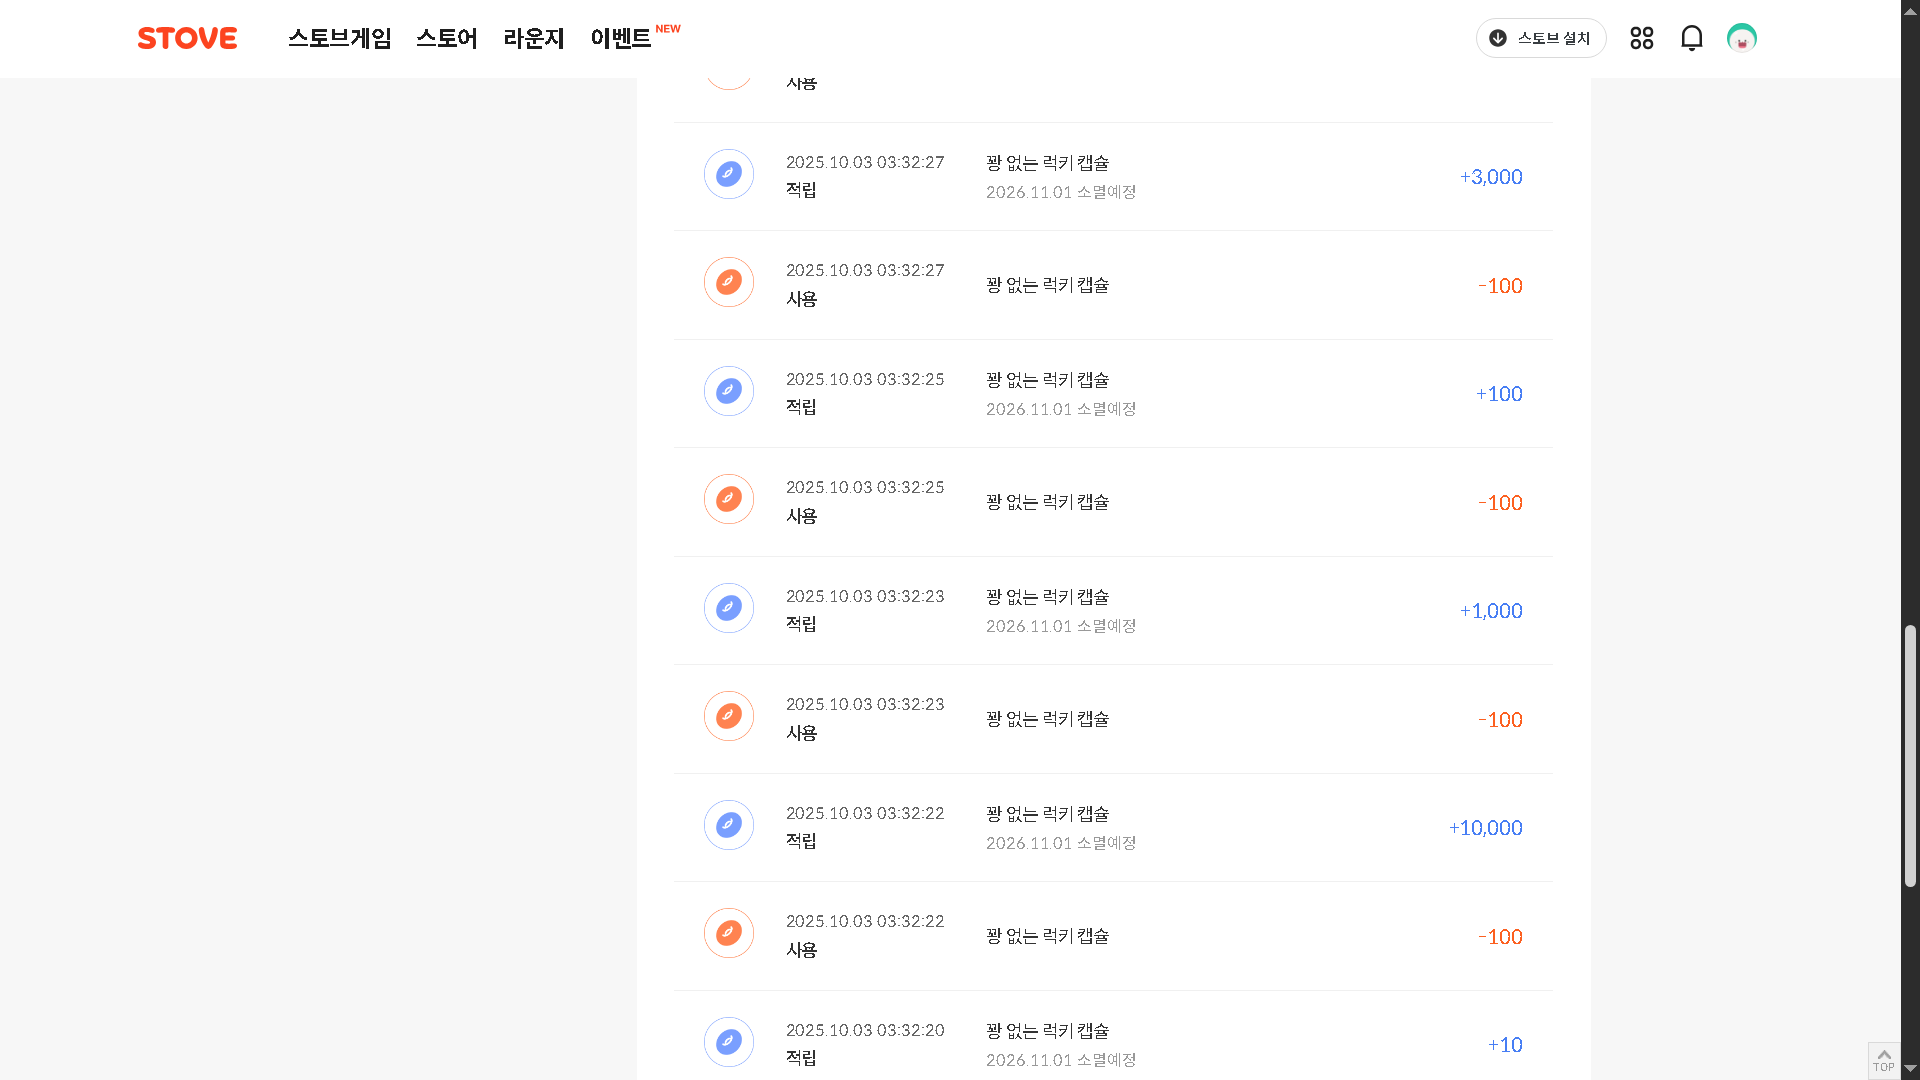Open the STOVE logo home link

click(187, 38)
